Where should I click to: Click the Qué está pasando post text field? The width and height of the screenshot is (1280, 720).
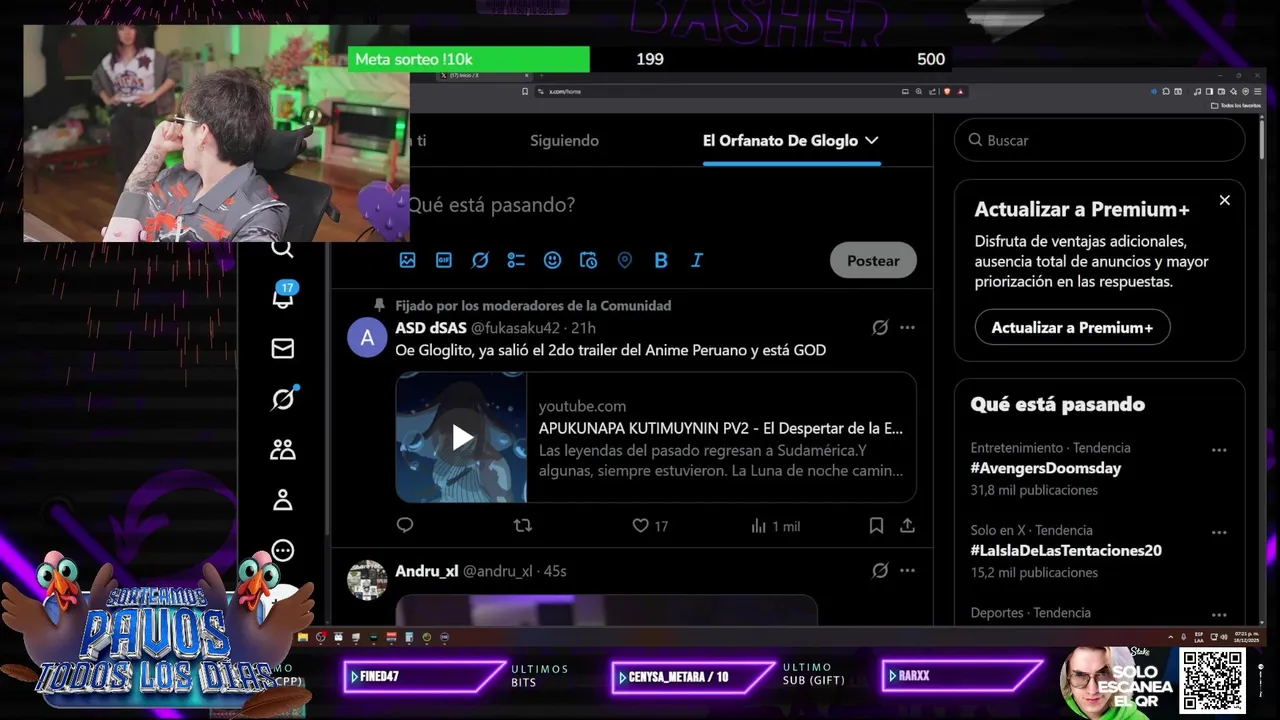pyautogui.click(x=490, y=205)
